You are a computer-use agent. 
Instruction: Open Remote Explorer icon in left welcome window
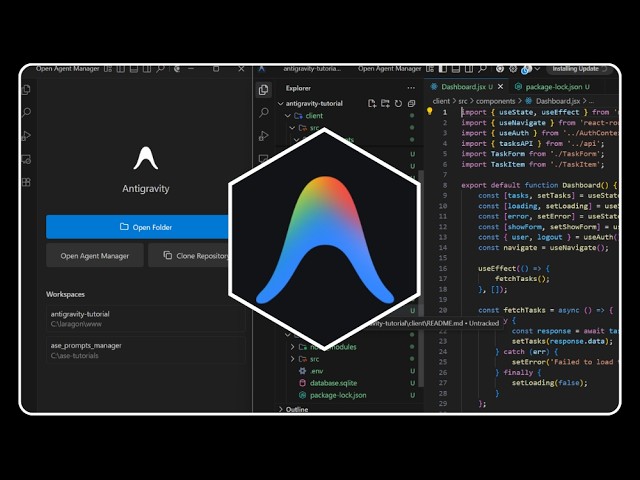point(27,159)
